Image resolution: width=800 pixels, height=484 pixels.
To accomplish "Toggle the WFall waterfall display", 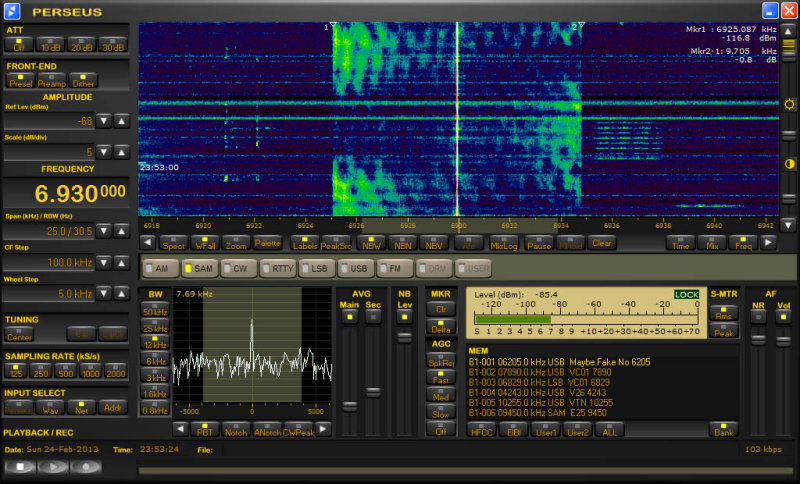I will coord(205,243).
